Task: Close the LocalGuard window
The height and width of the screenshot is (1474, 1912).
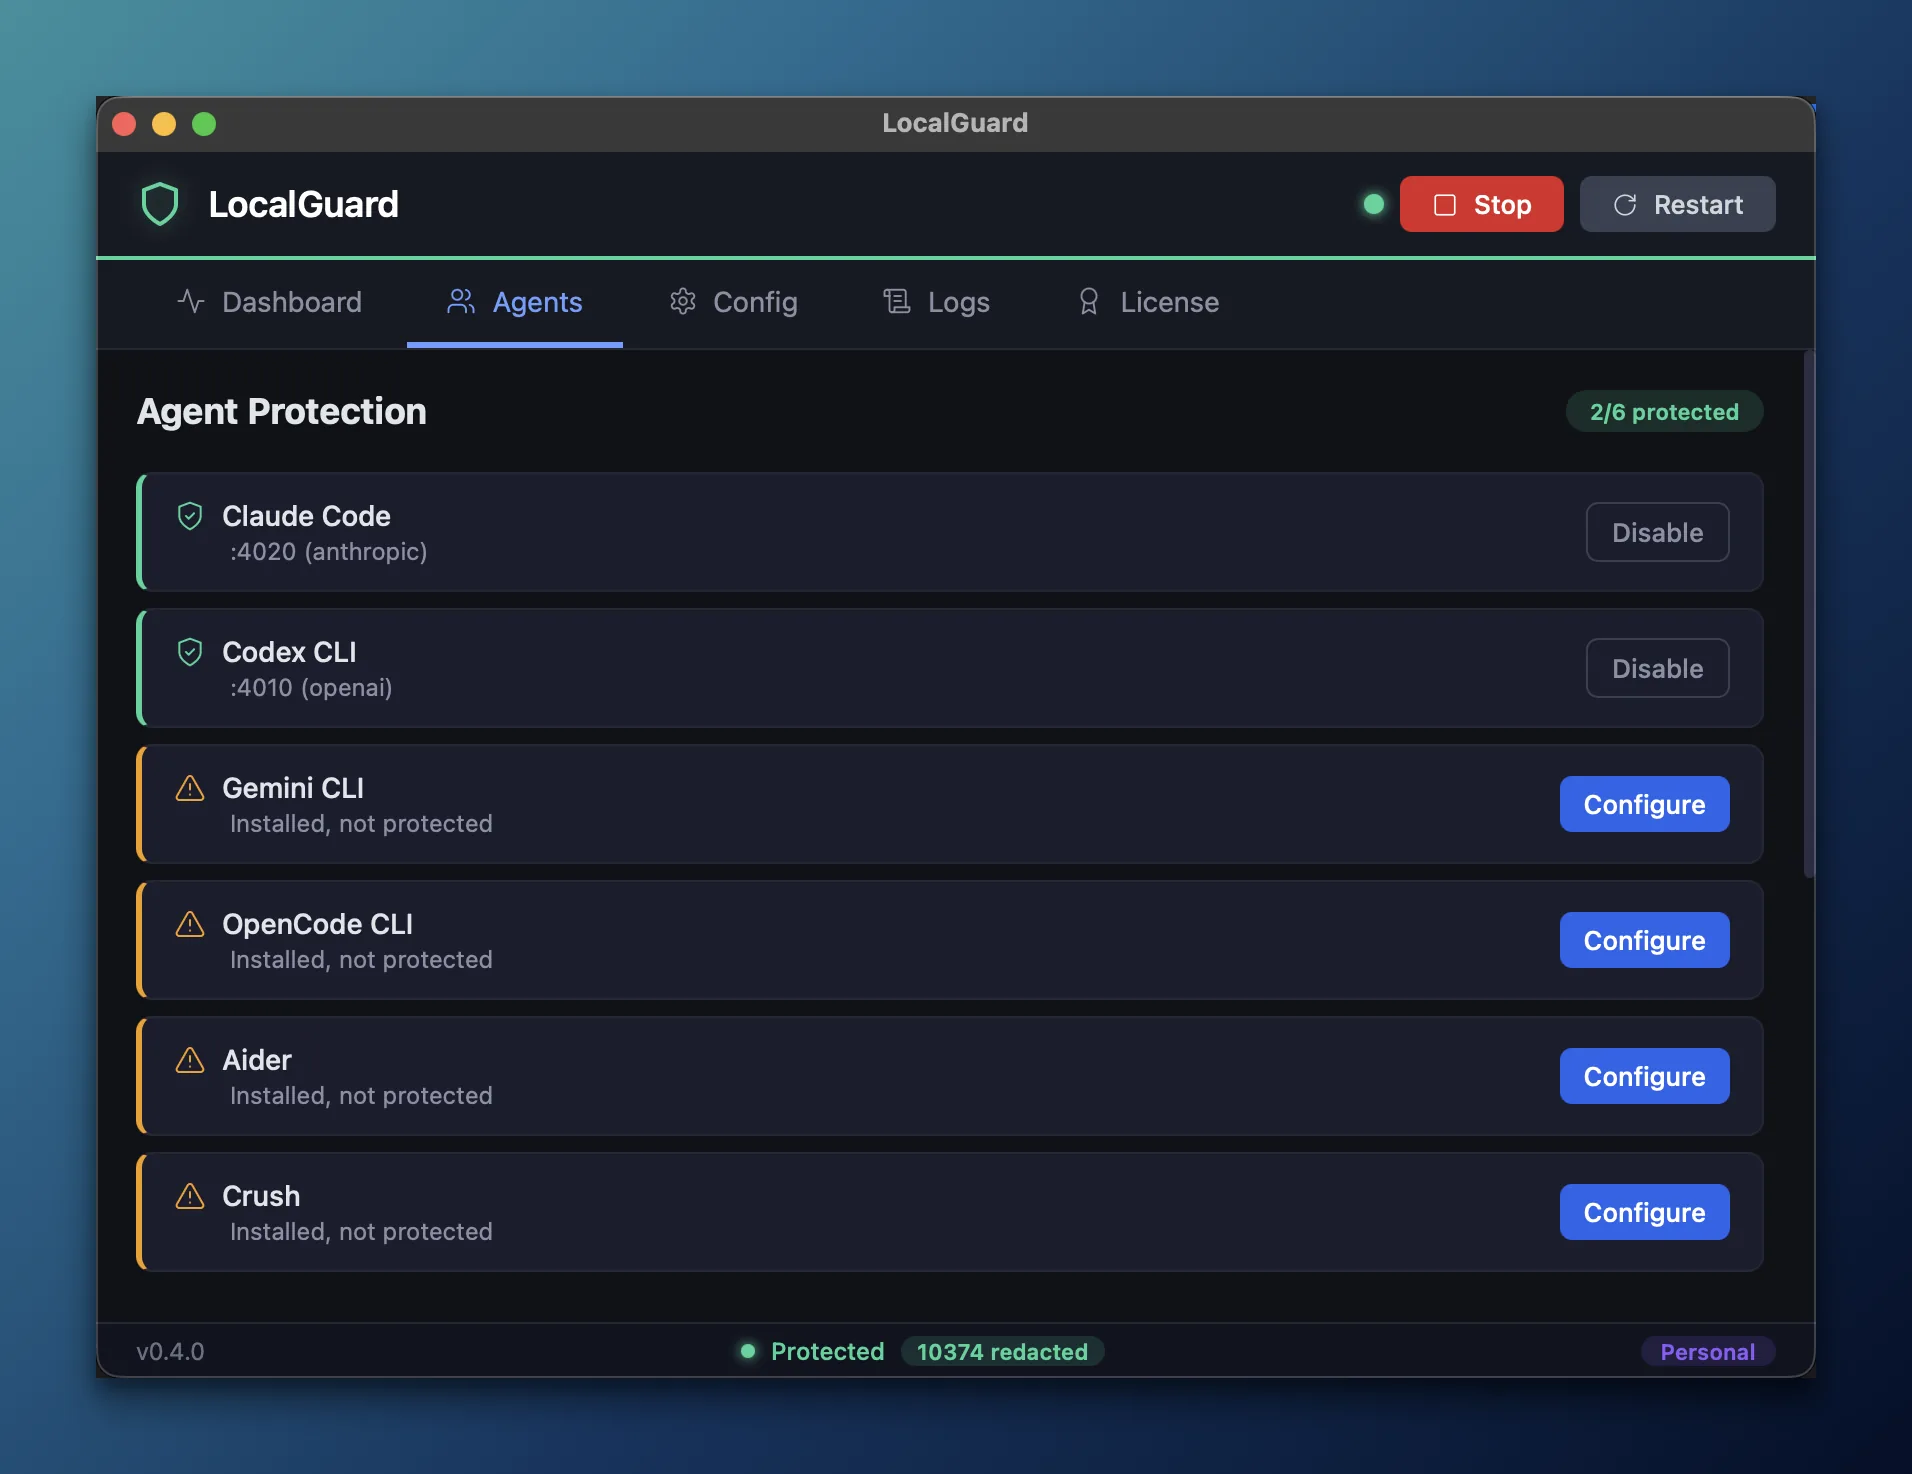Action: click(124, 123)
